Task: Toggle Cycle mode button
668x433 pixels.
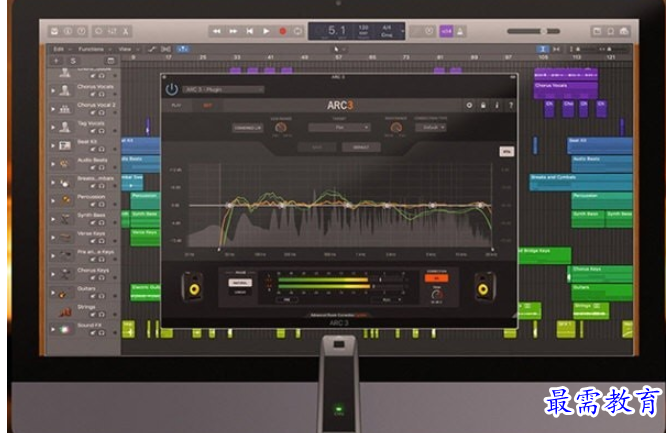Action: [298, 31]
